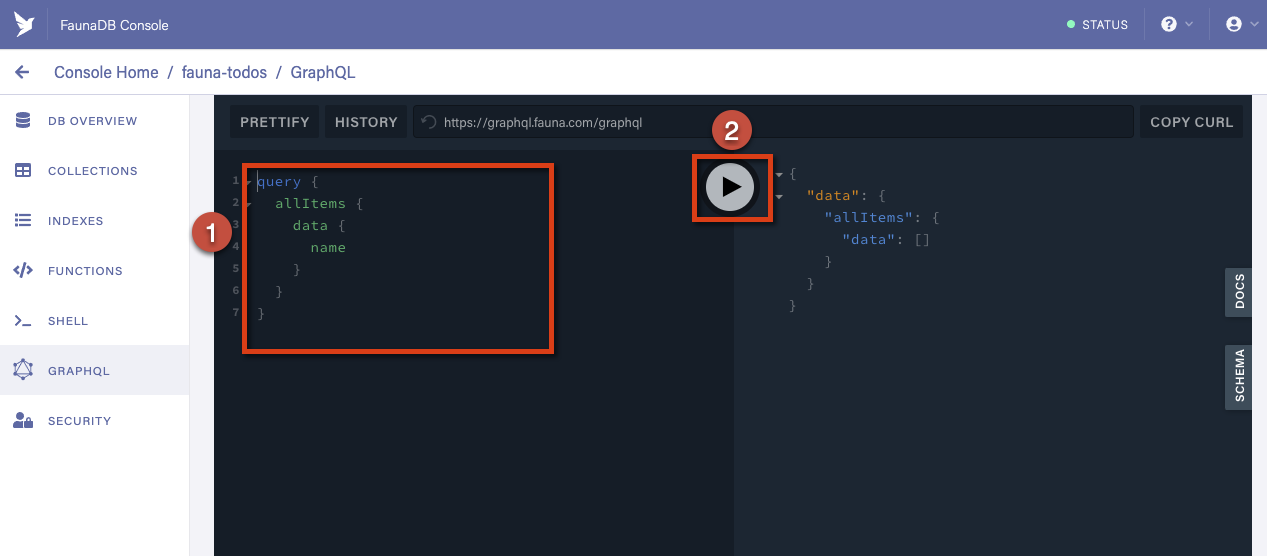
Task: Click 'allItems' in the query editor
Action: (x=310, y=204)
